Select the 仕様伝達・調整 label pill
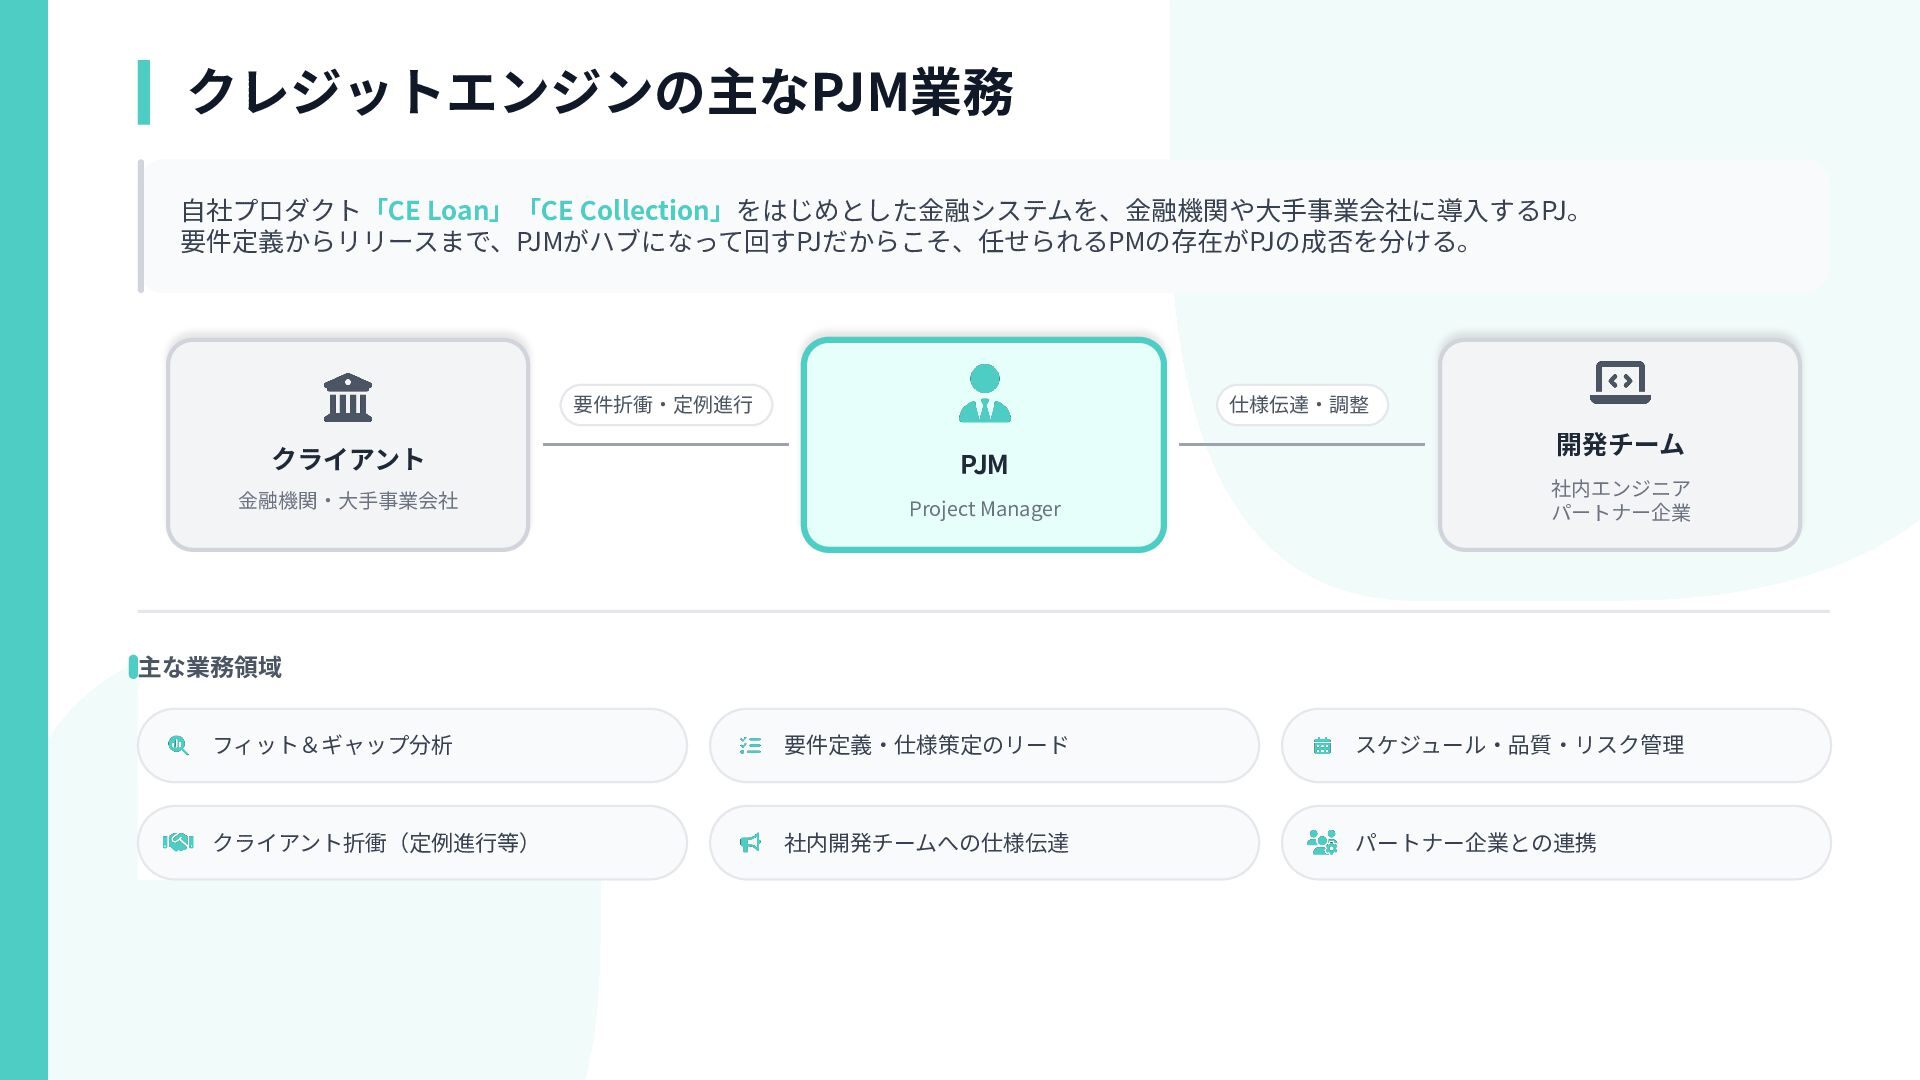 tap(1299, 405)
